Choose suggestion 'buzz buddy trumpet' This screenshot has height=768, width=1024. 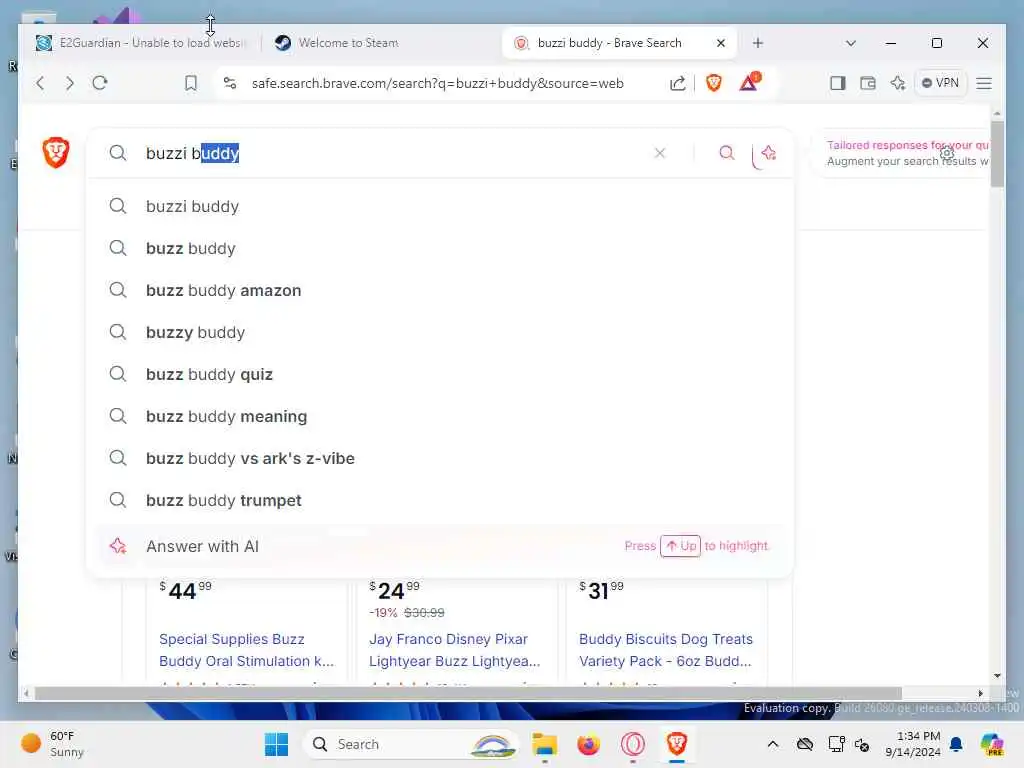(x=440, y=500)
